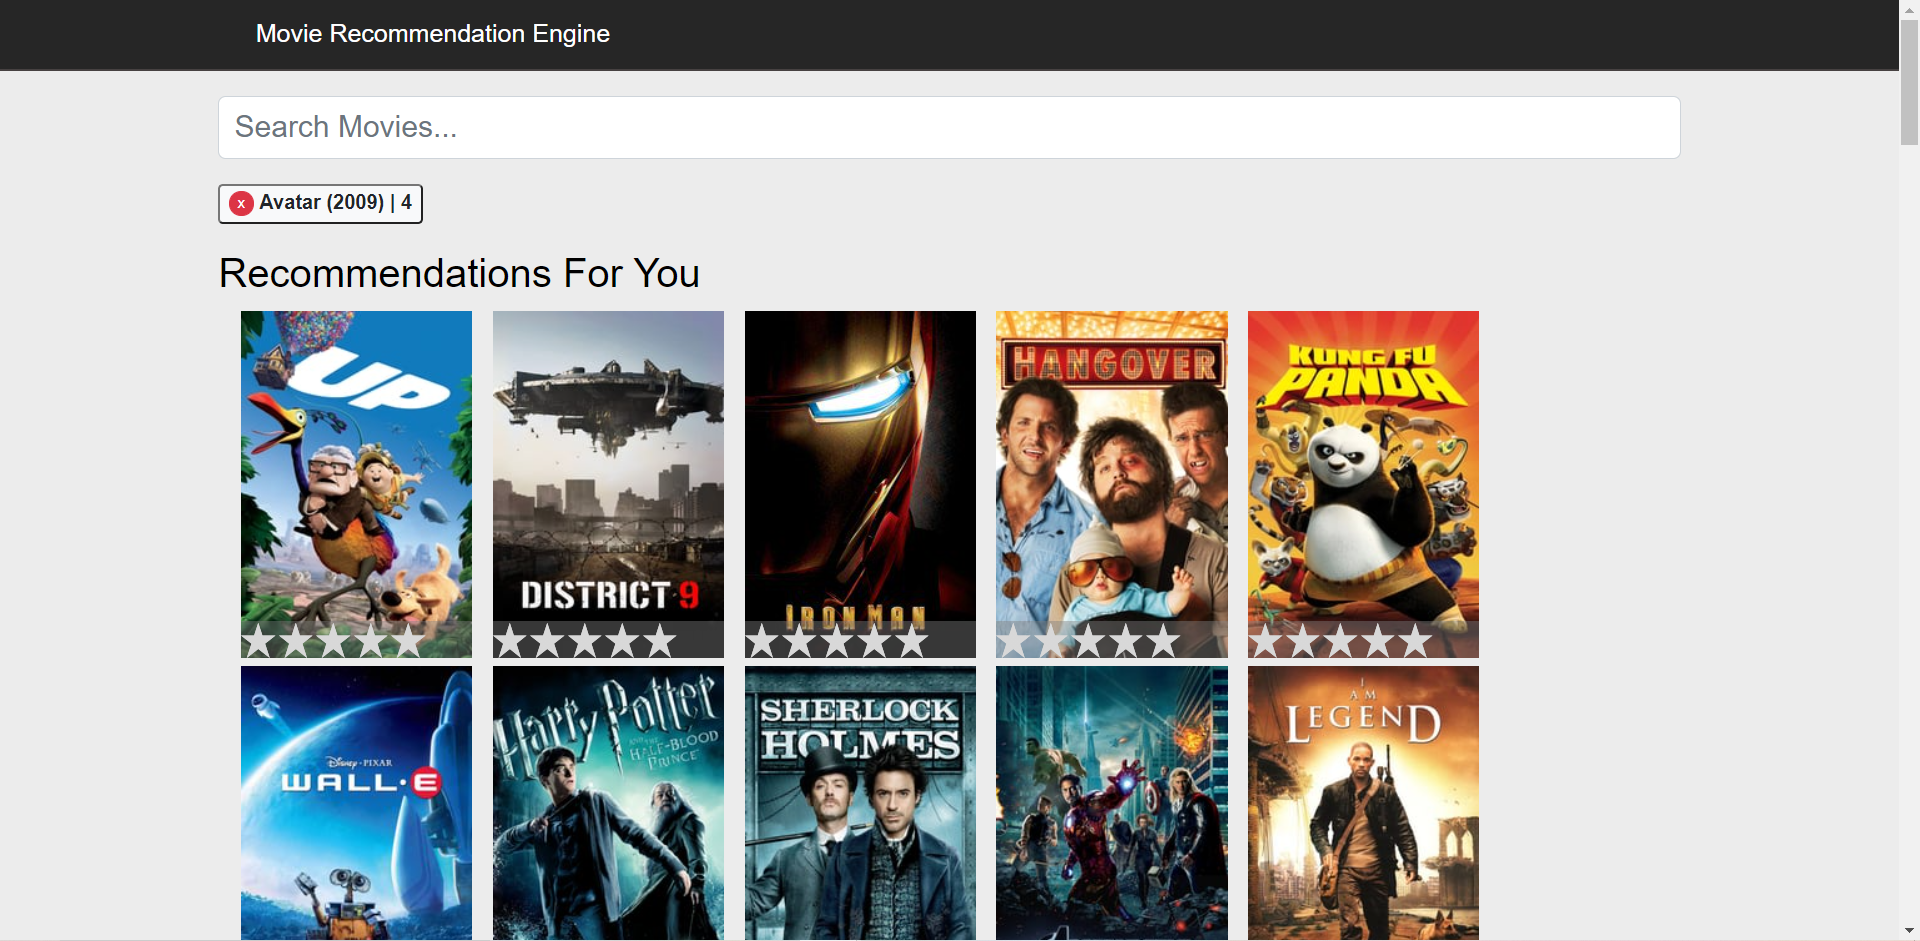Click the vertical scrollbar thumb
Viewport: 1920px width, 941px height.
(1909, 82)
